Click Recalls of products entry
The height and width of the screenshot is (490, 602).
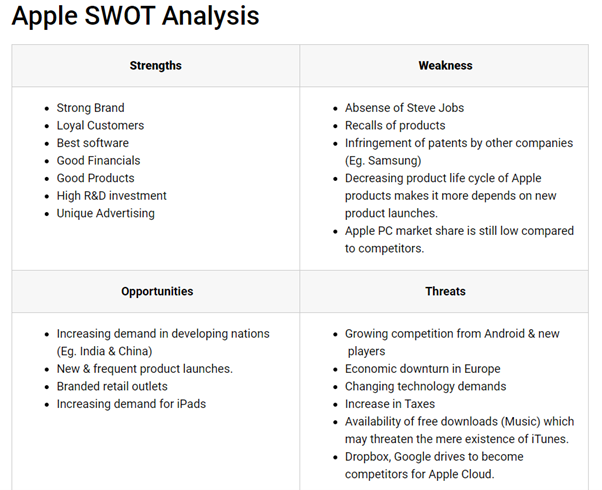tap(395, 126)
